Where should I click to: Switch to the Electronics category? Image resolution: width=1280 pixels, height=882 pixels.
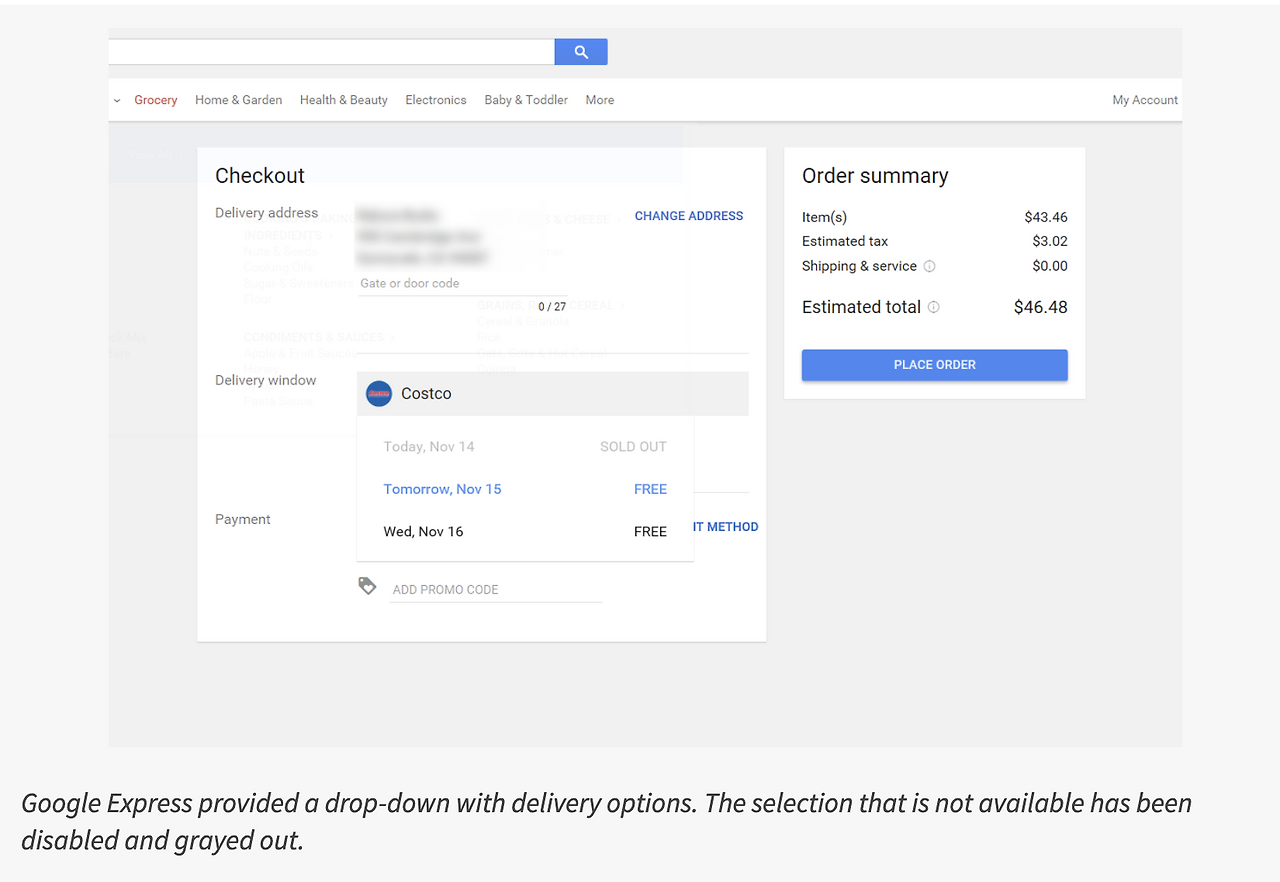(436, 100)
